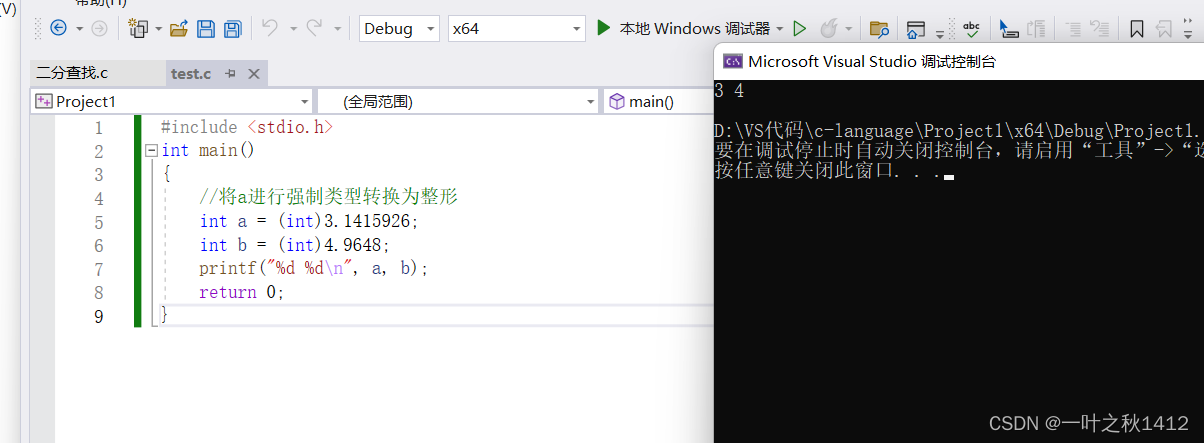
Task: Click the redo arrow icon
Action: click(x=313, y=28)
